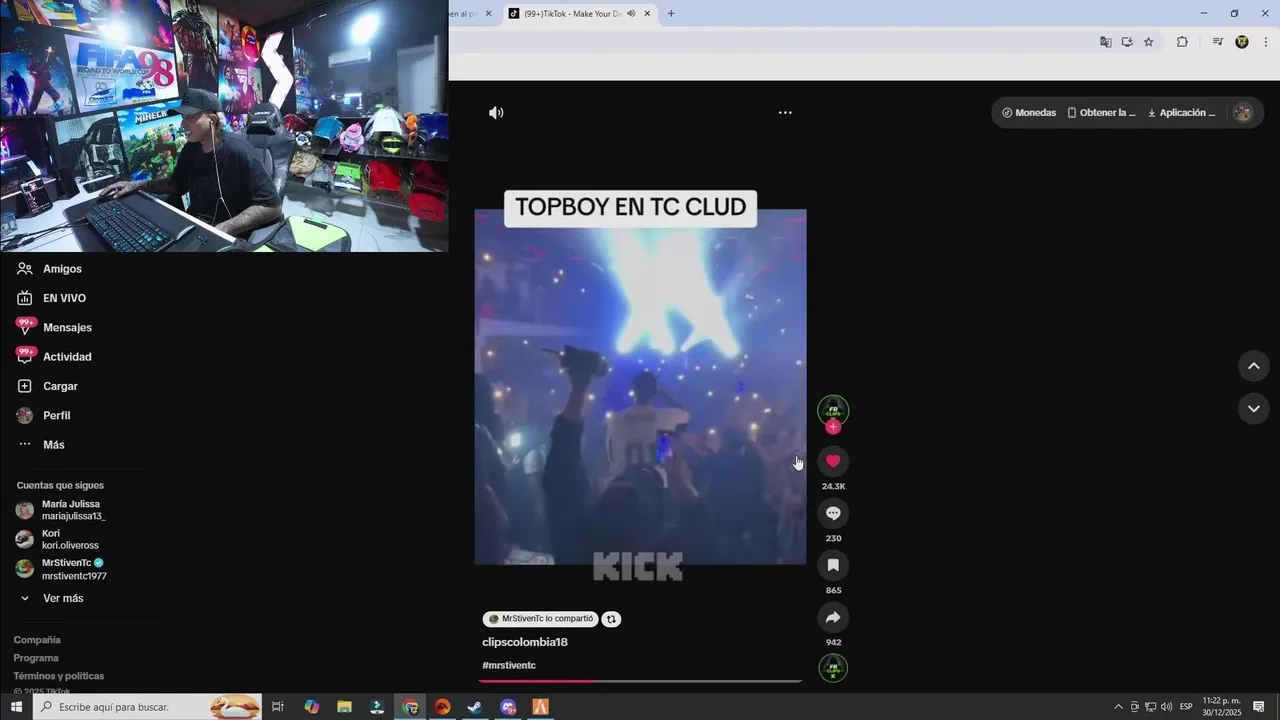The height and width of the screenshot is (720, 1280).
Task: Open the Programa footer link
Action: coord(36,658)
